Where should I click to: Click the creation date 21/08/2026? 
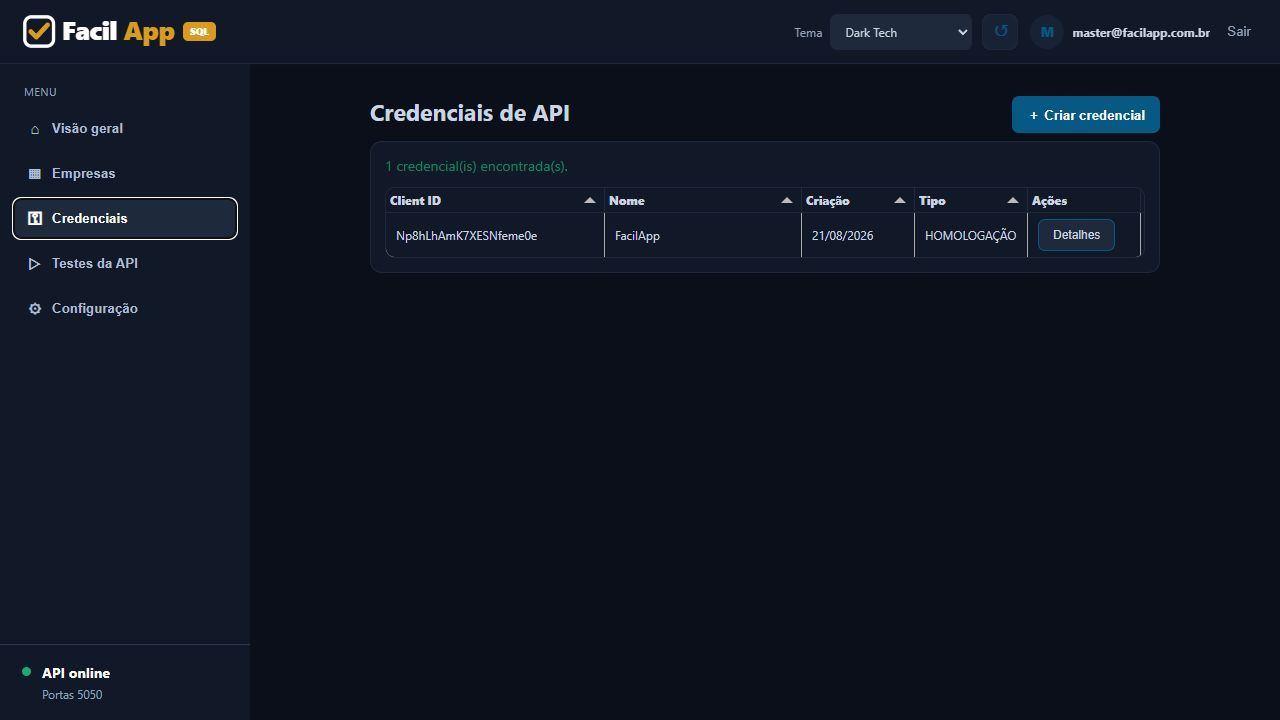[843, 236]
